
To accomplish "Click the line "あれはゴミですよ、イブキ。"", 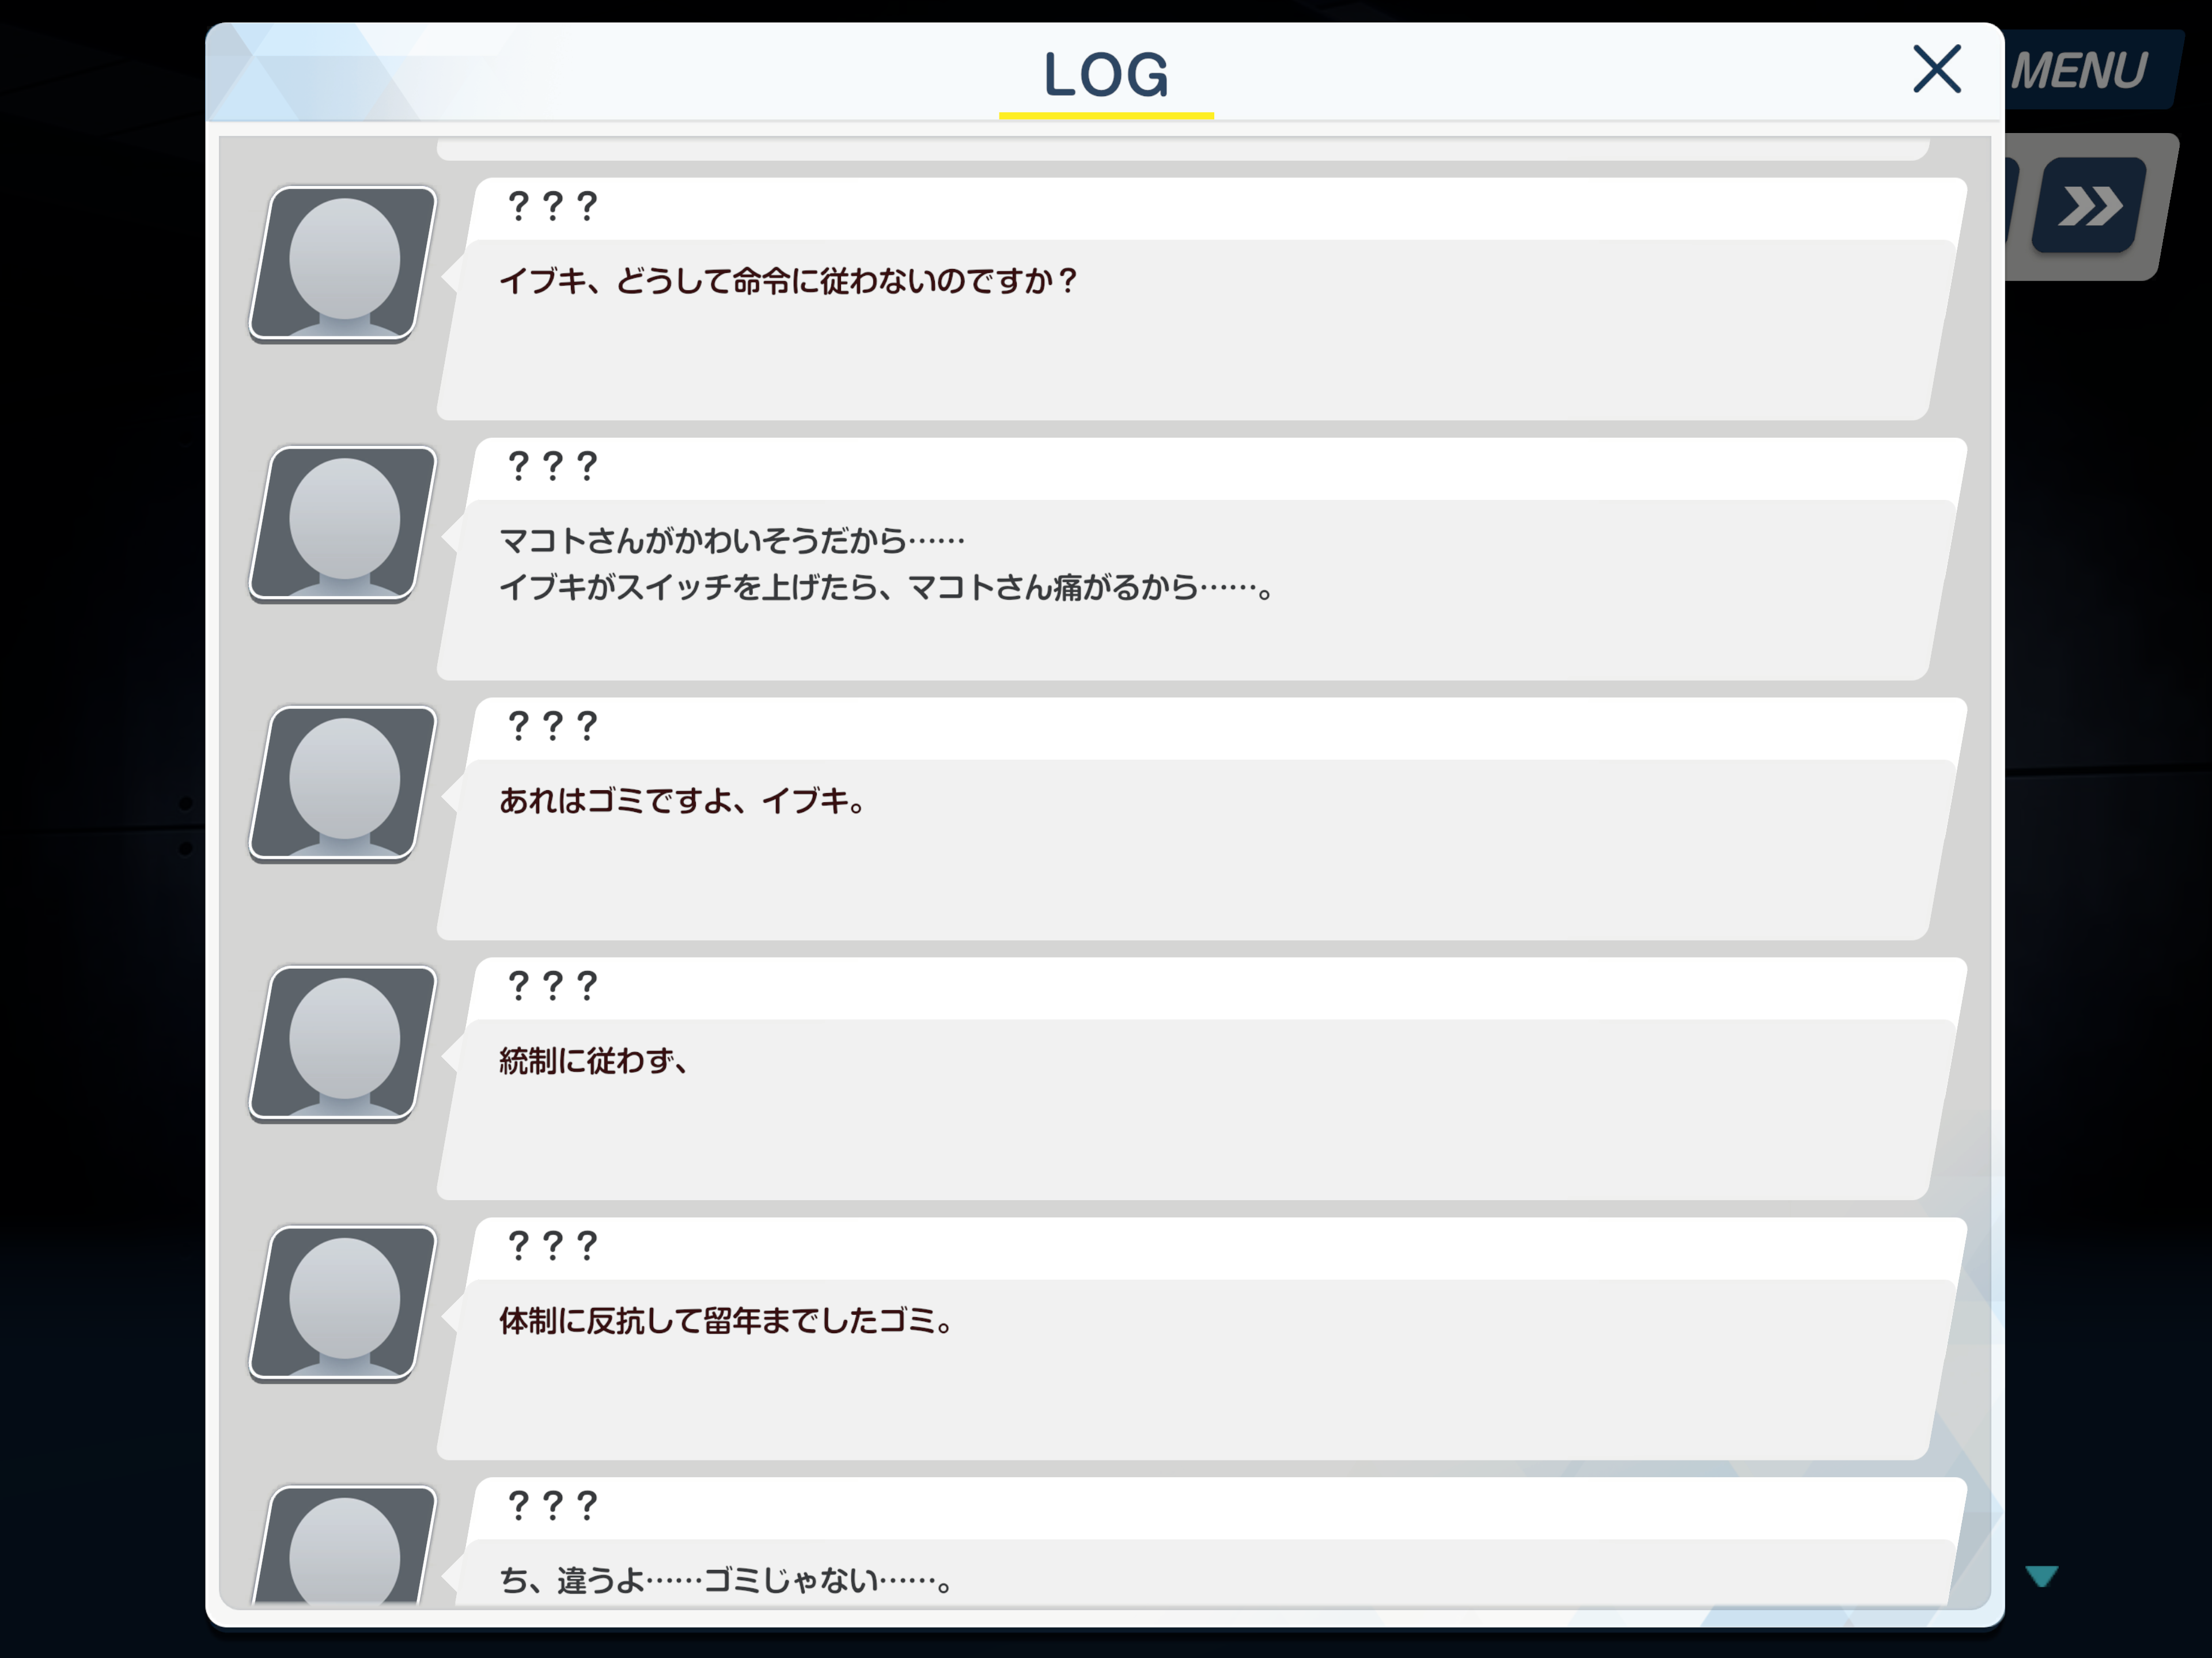I will [x=683, y=801].
